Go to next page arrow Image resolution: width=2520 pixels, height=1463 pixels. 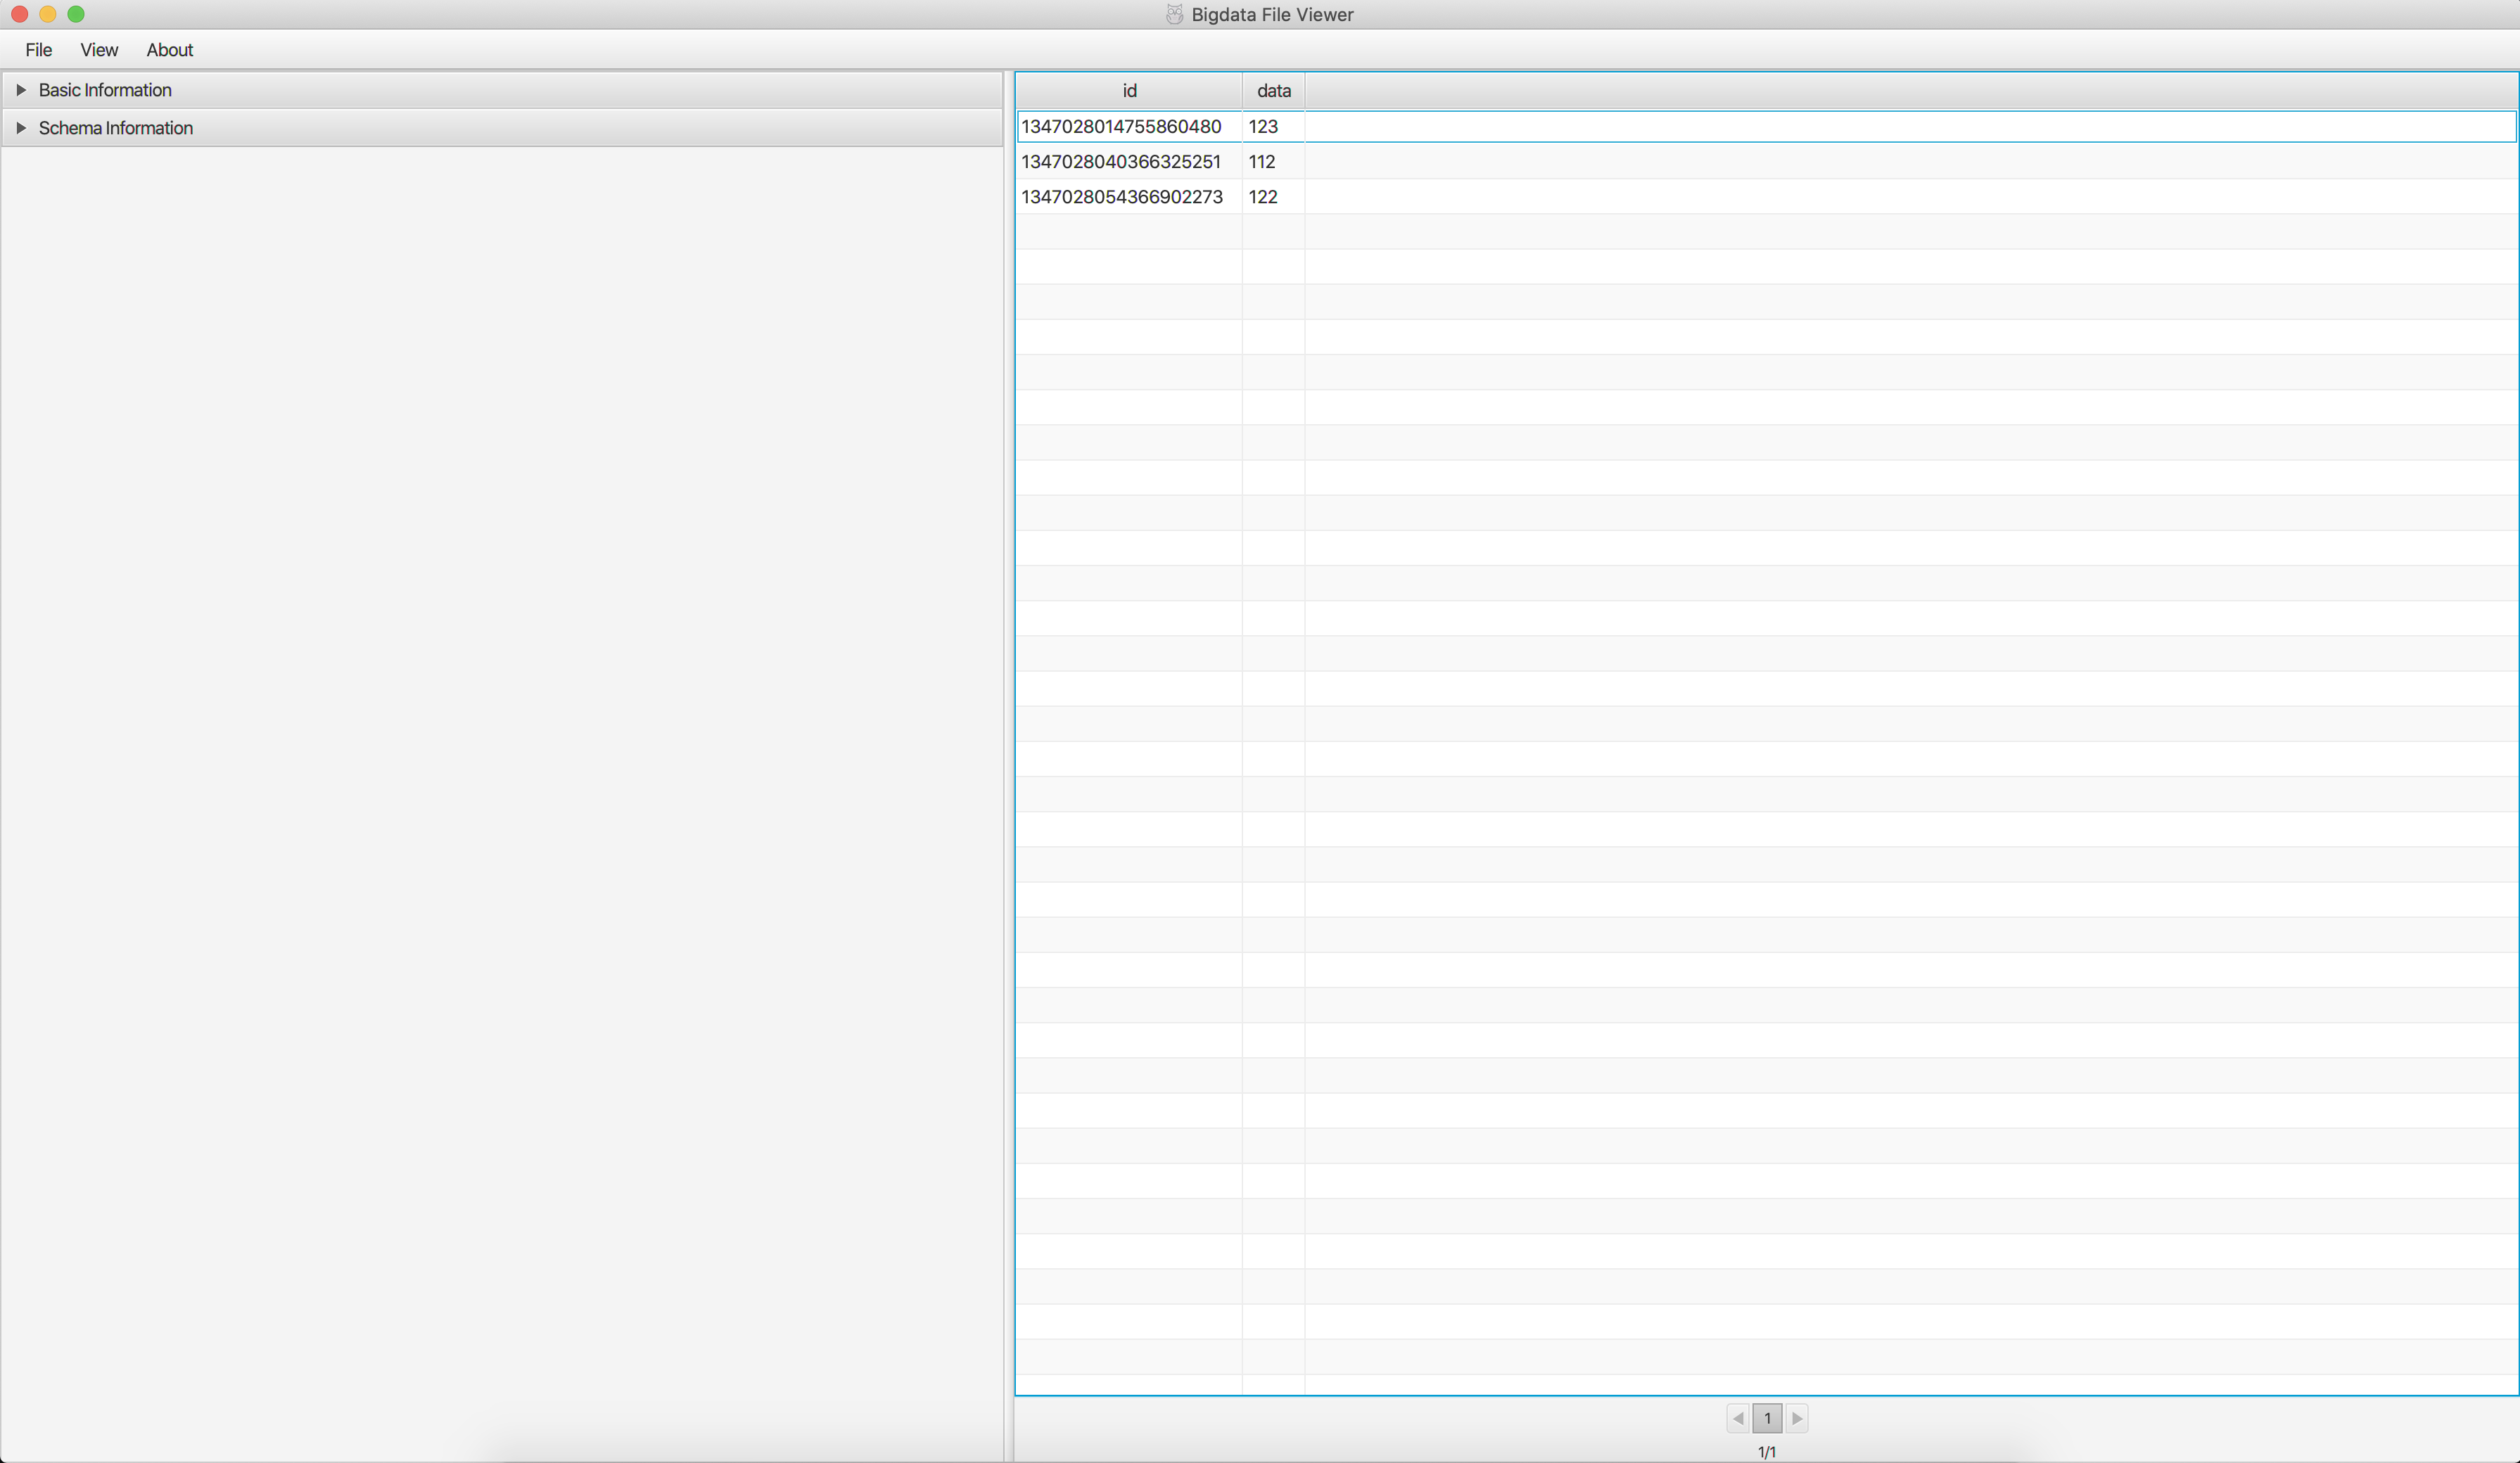1797,1418
